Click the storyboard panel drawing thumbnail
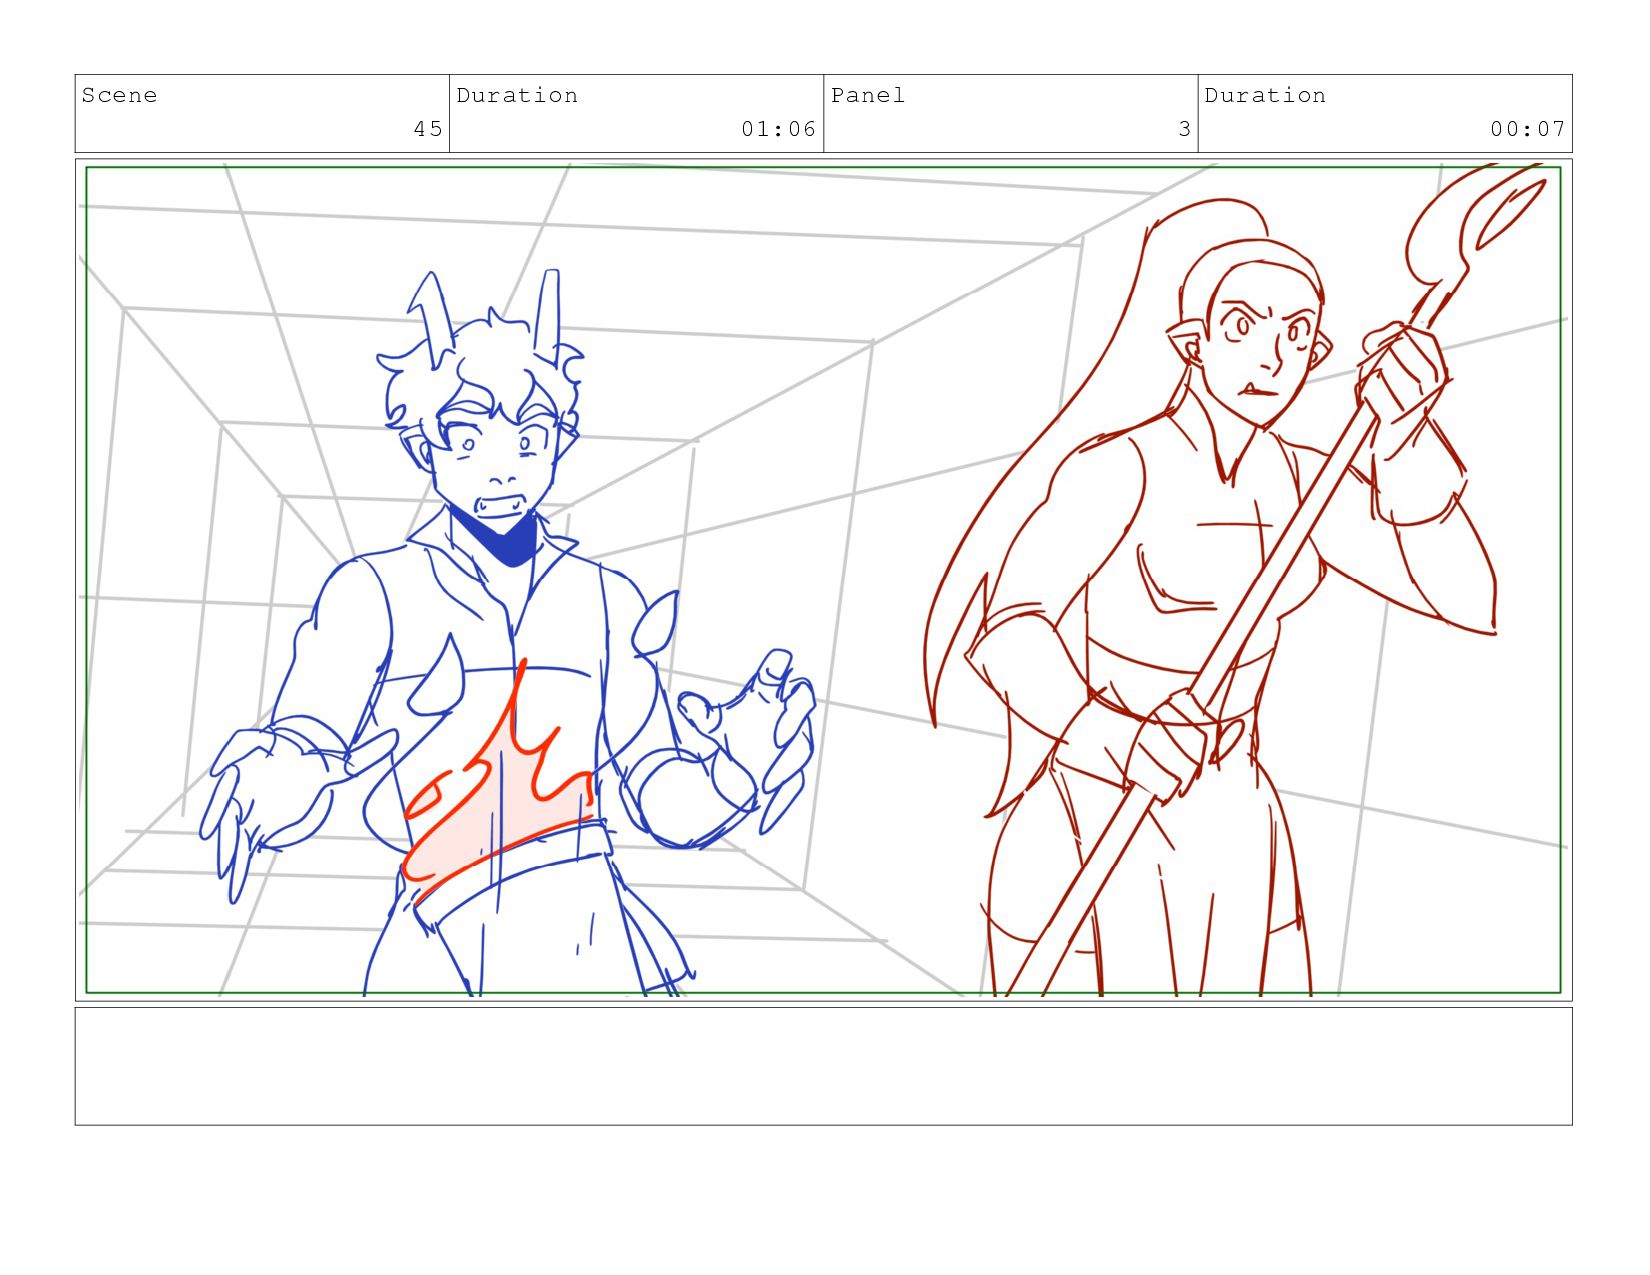 [x=823, y=580]
